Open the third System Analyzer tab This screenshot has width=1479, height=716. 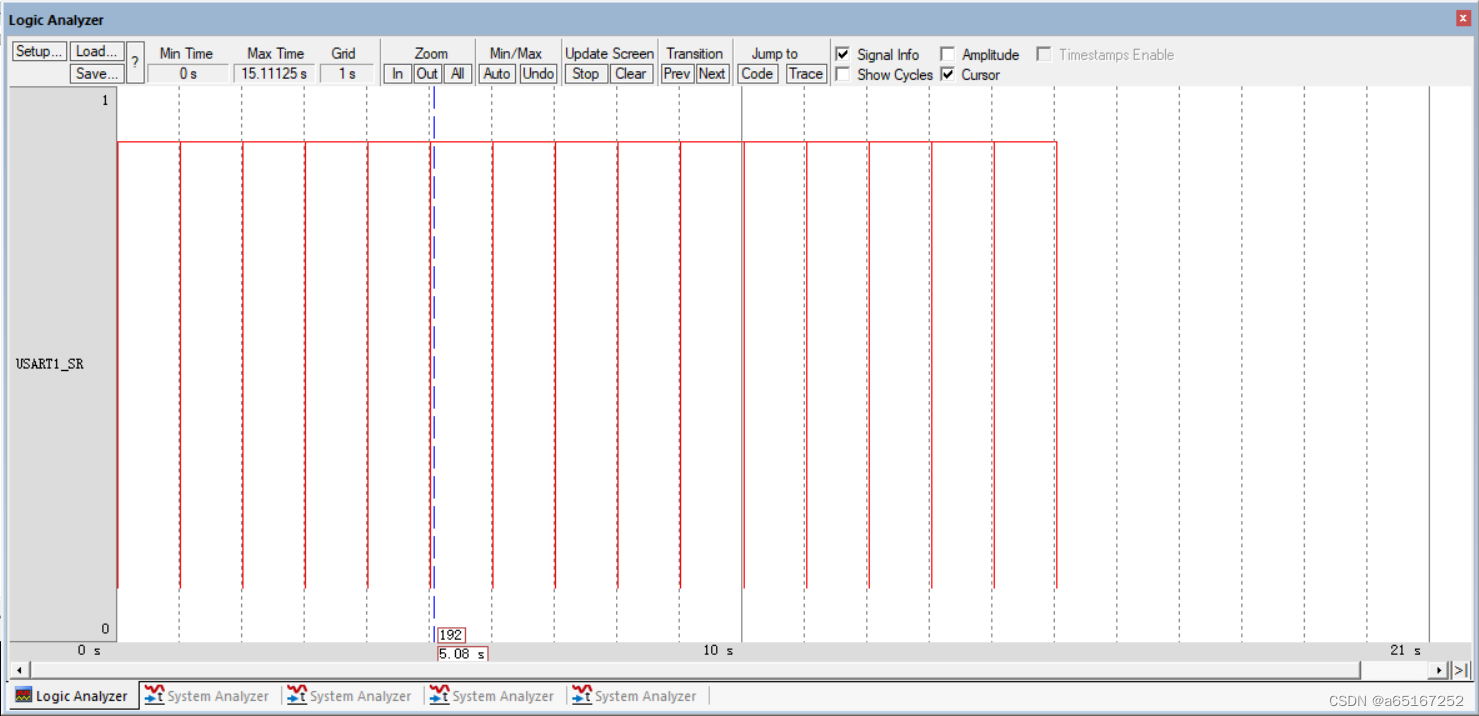492,696
